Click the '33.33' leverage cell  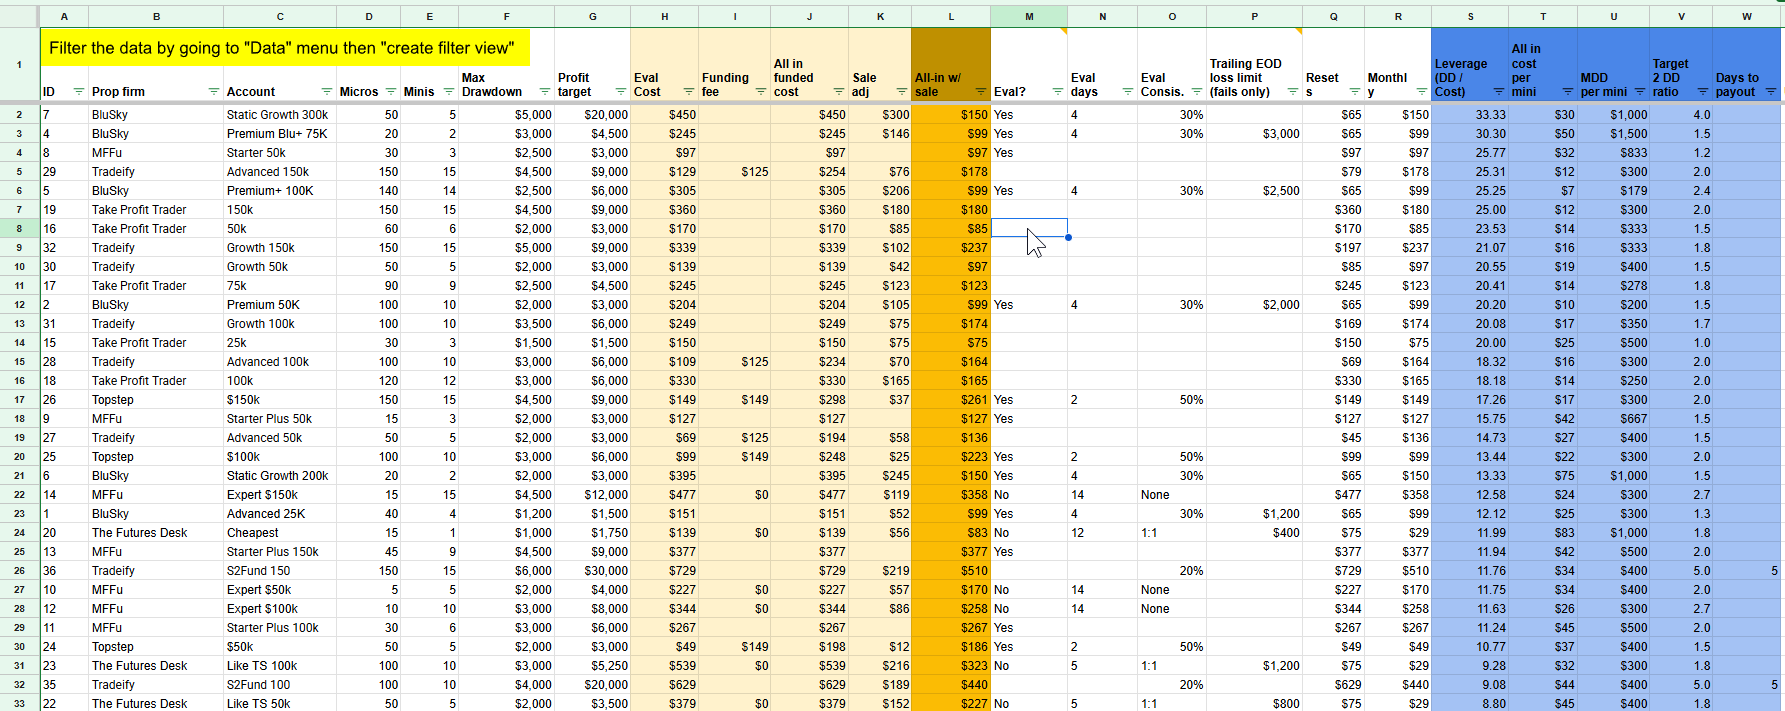click(x=1470, y=114)
